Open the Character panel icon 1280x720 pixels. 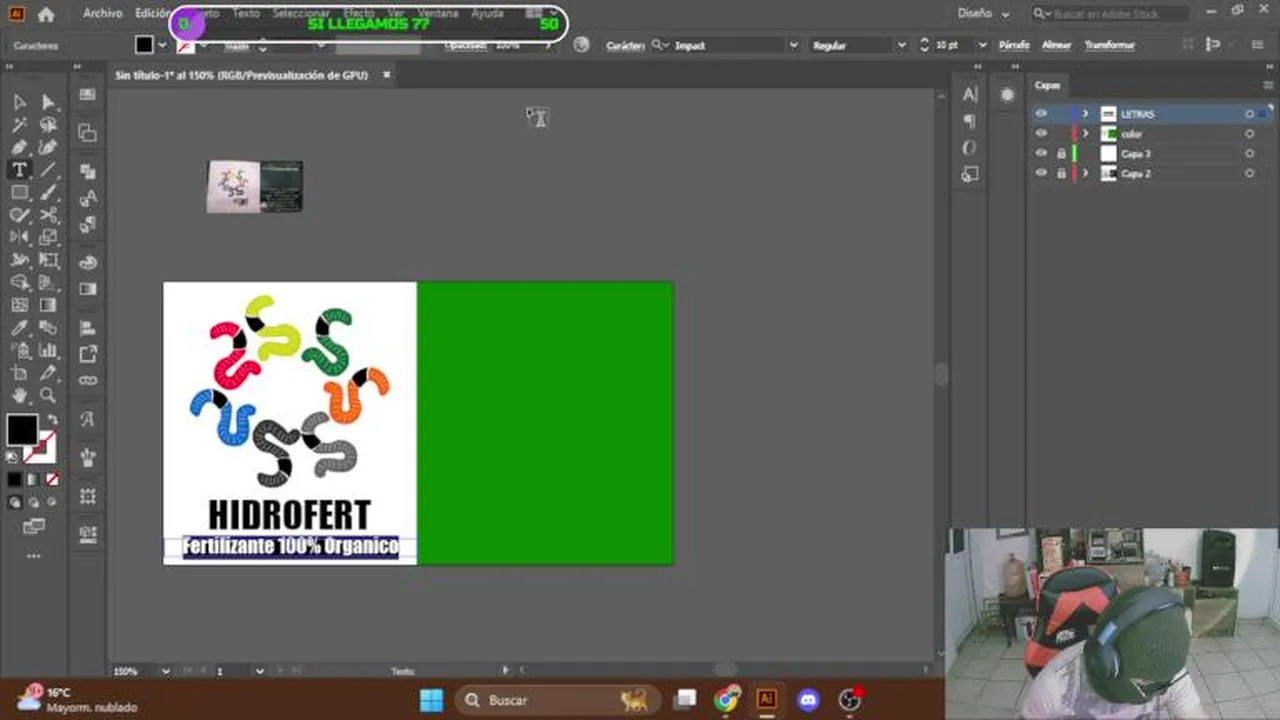pyautogui.click(x=969, y=95)
